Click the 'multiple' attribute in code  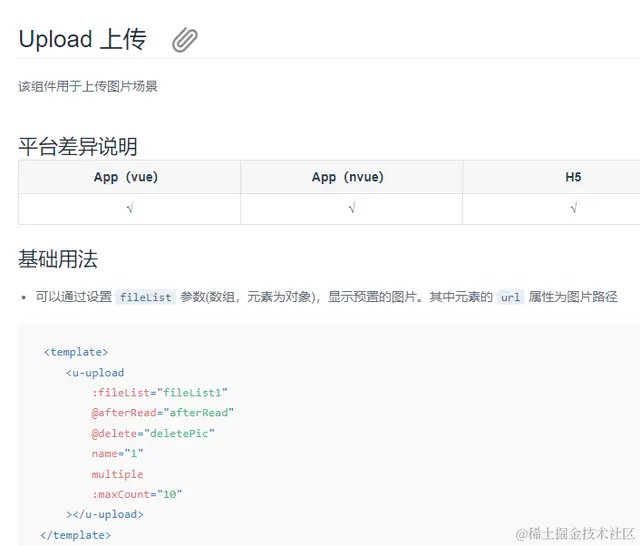(118, 474)
